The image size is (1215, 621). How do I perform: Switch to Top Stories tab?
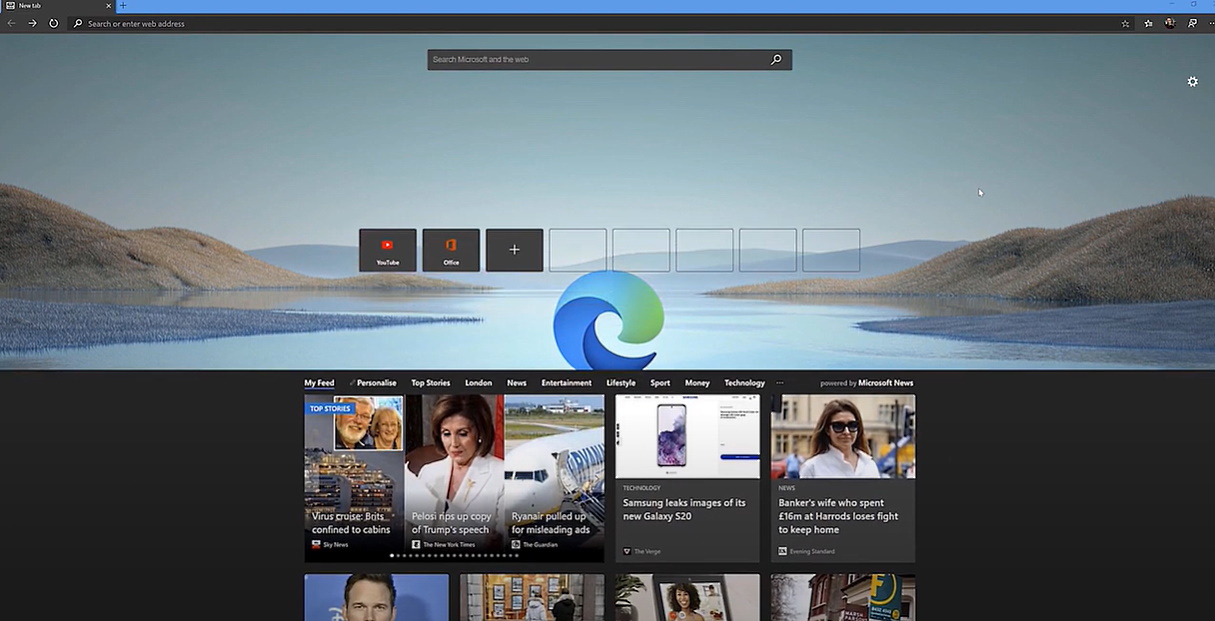click(x=431, y=383)
